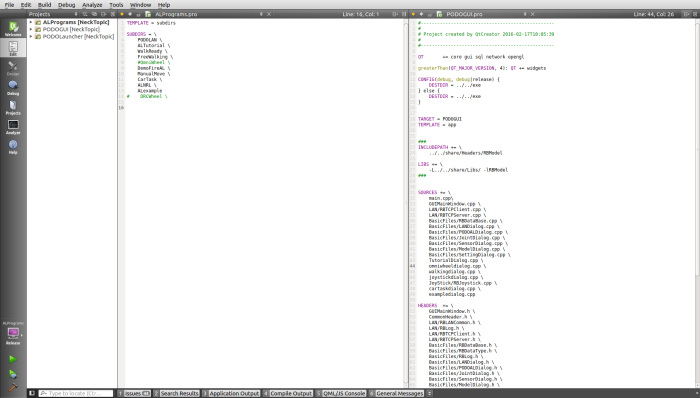This screenshot has height=398, width=700.
Task: Show the Compile Output pane
Action: point(288,393)
